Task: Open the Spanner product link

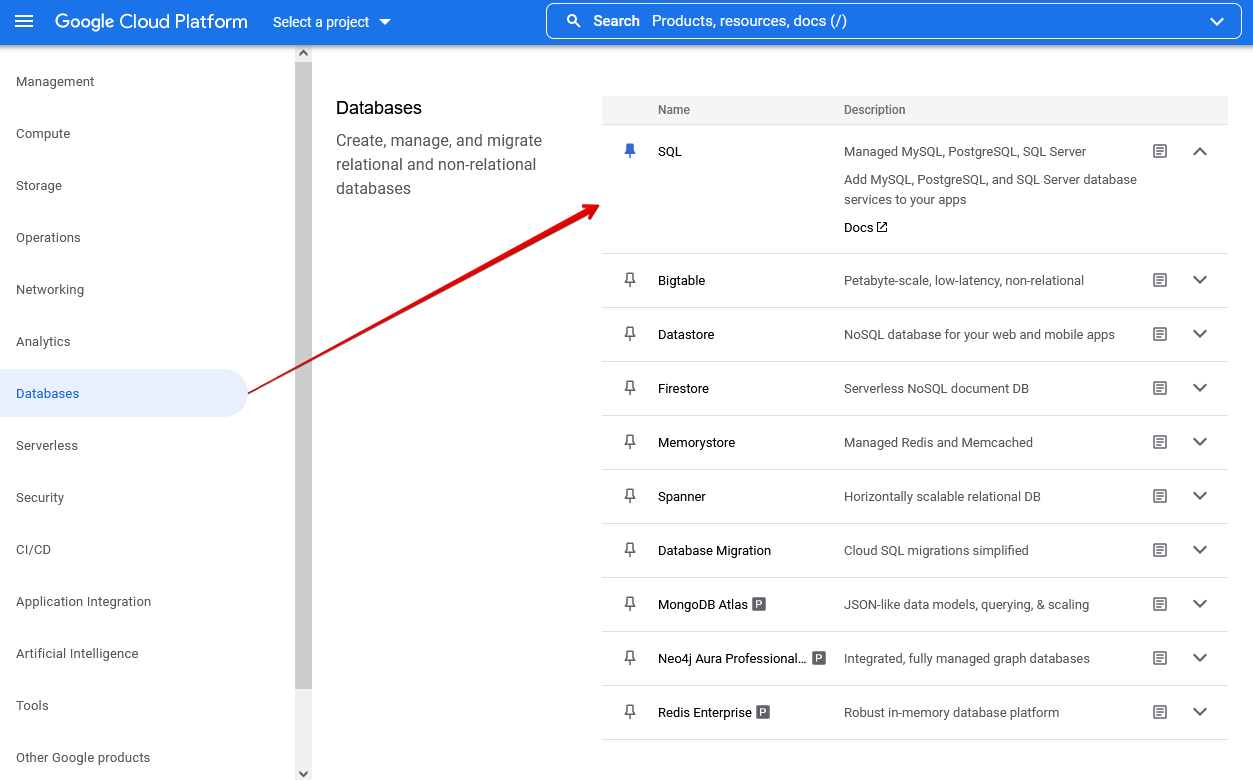Action: (x=682, y=497)
